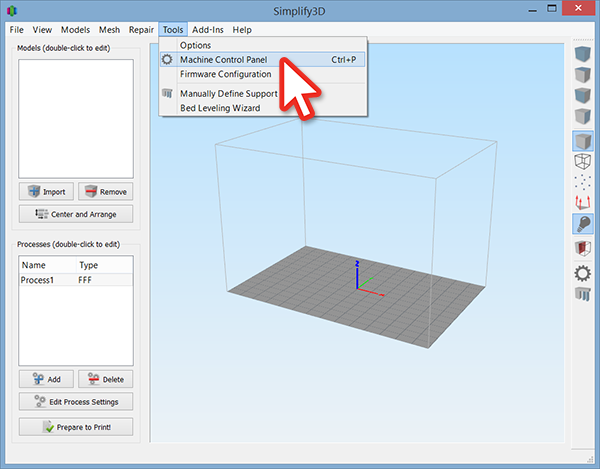Choose Options from the Tools menu
This screenshot has width=600, height=469.
263,45
